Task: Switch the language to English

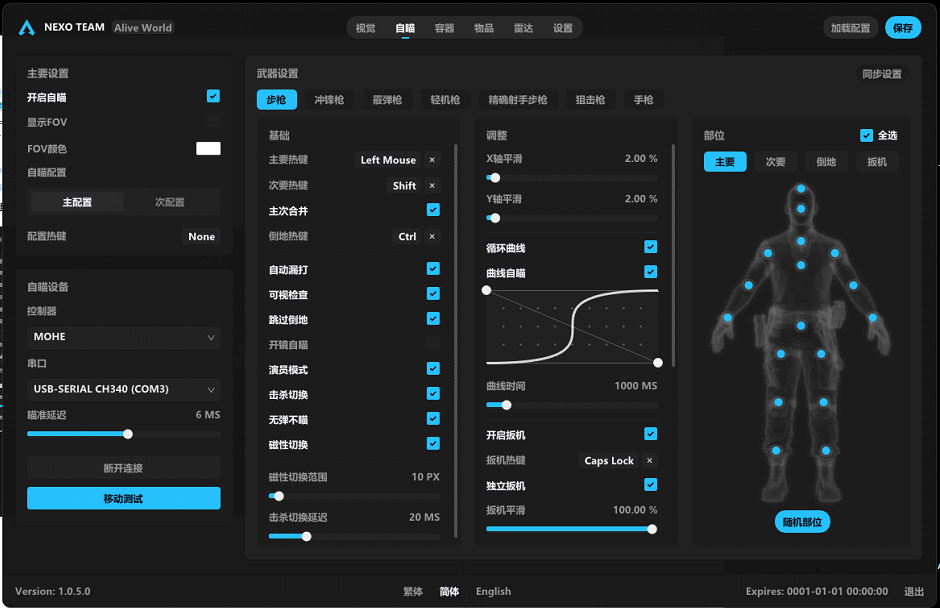Action: (493, 591)
